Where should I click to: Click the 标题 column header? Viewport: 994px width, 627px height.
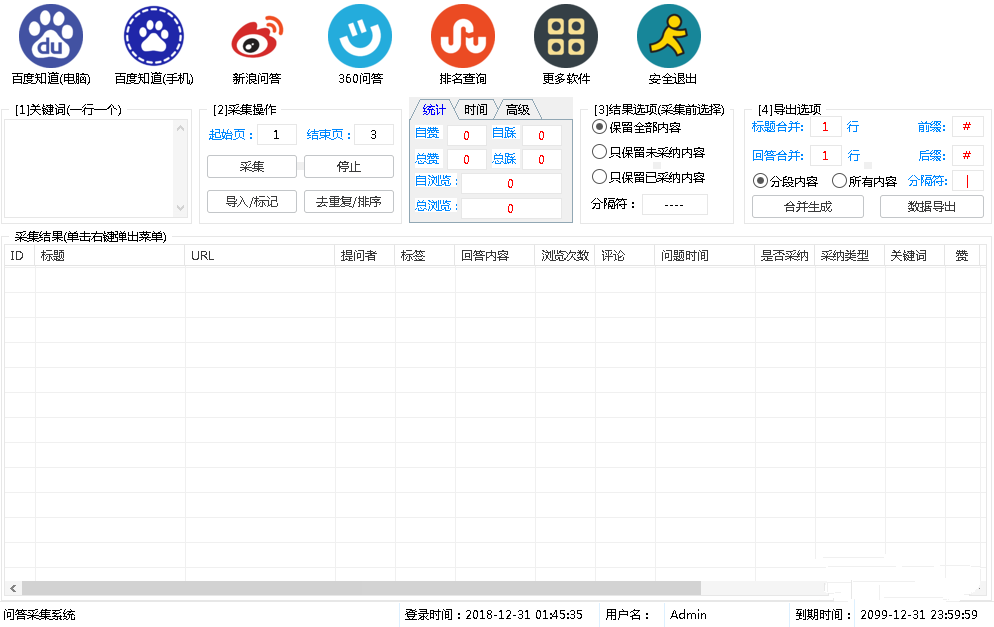pyautogui.click(x=110, y=255)
